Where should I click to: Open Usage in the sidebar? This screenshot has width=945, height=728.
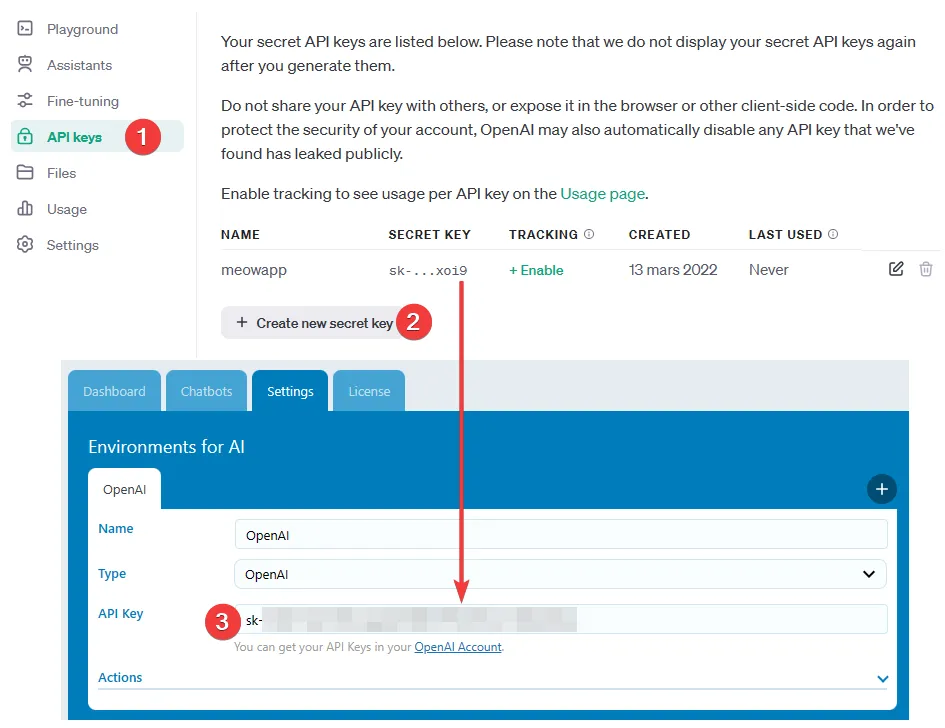67,209
